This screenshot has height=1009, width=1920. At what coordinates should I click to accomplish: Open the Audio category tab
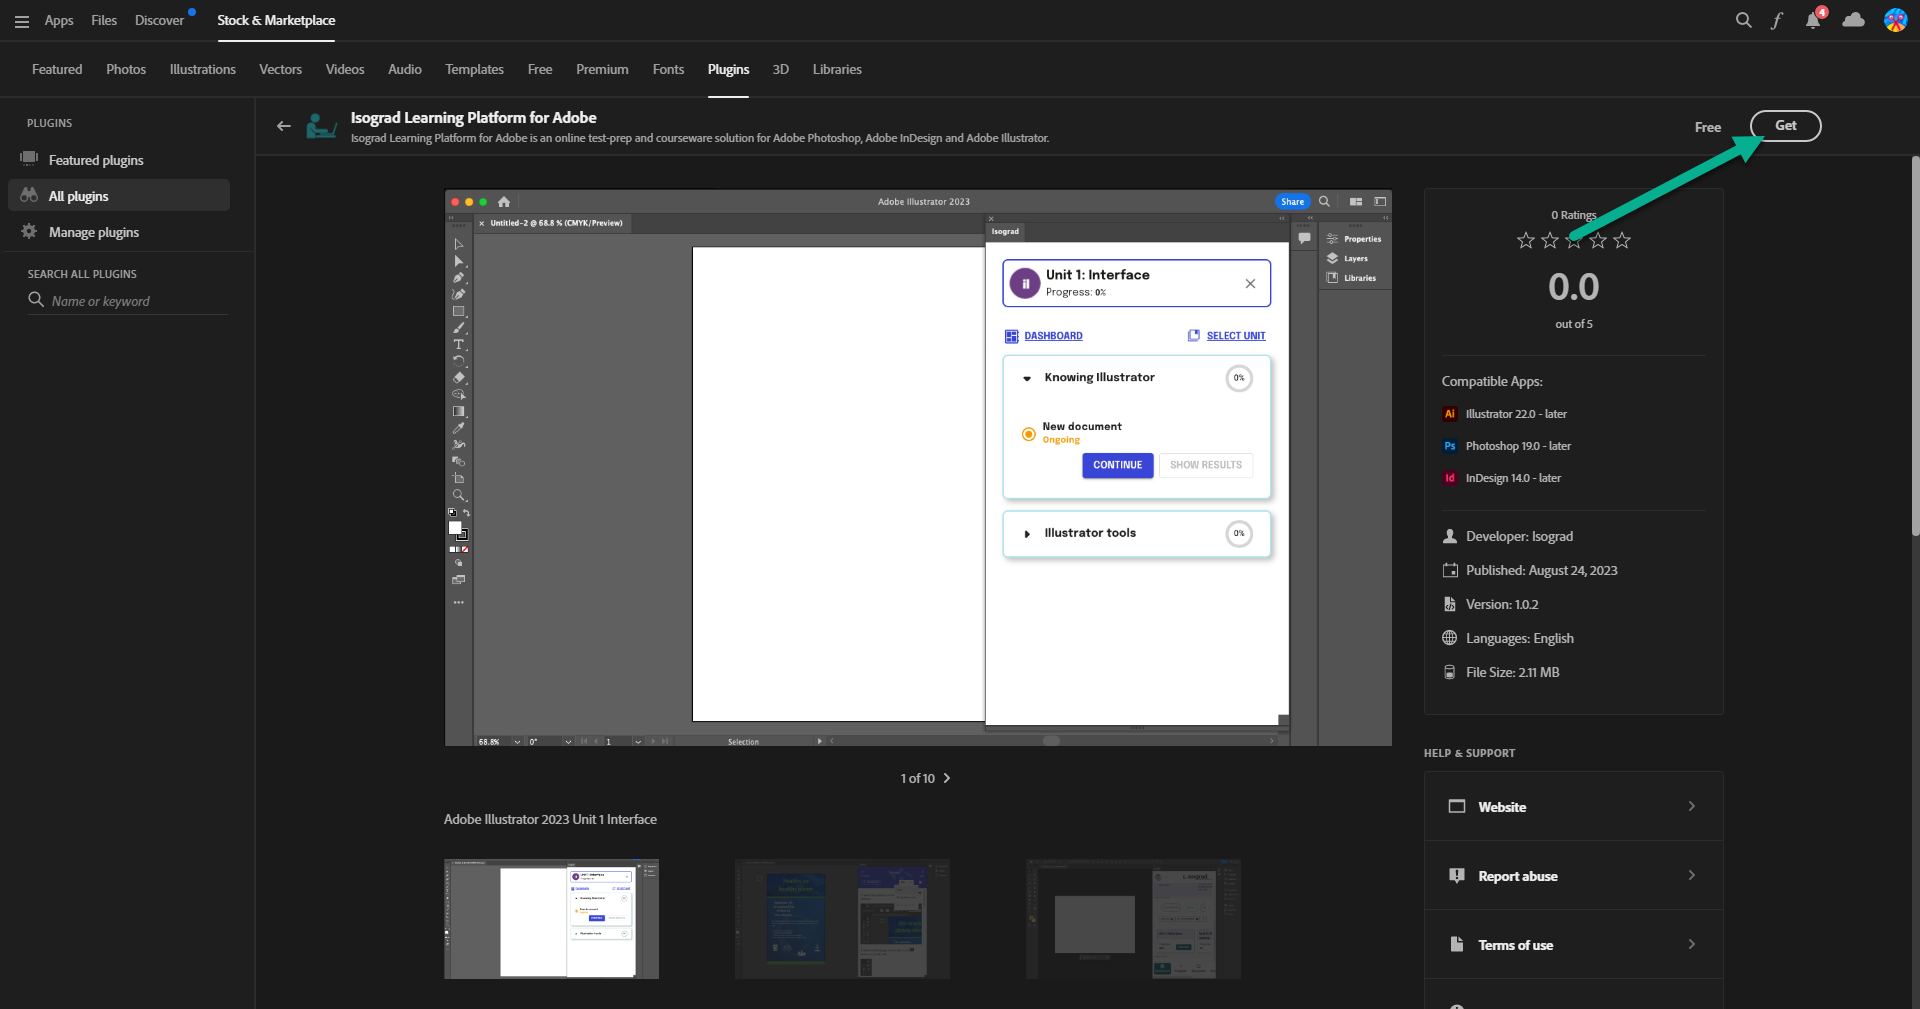[x=405, y=69]
